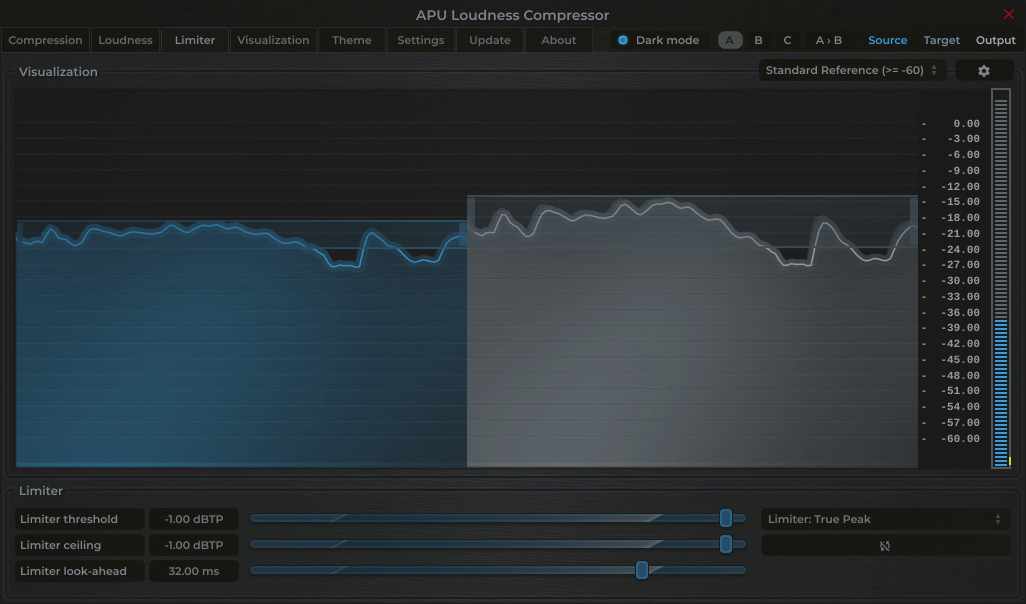
Task: Open the Loudness tab
Action: (125, 40)
